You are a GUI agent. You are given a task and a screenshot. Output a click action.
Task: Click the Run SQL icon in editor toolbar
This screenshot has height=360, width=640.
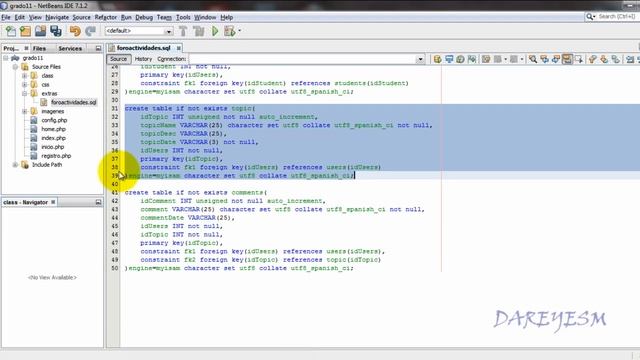(x=438, y=59)
